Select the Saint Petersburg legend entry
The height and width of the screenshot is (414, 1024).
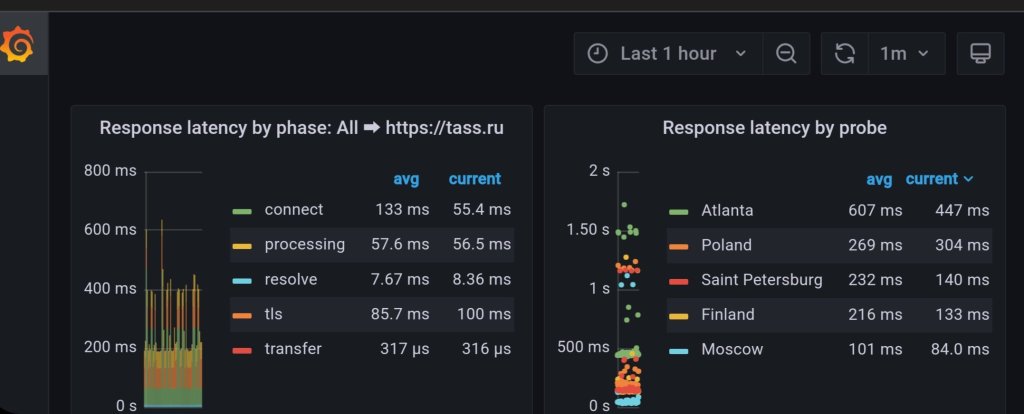tap(761, 280)
